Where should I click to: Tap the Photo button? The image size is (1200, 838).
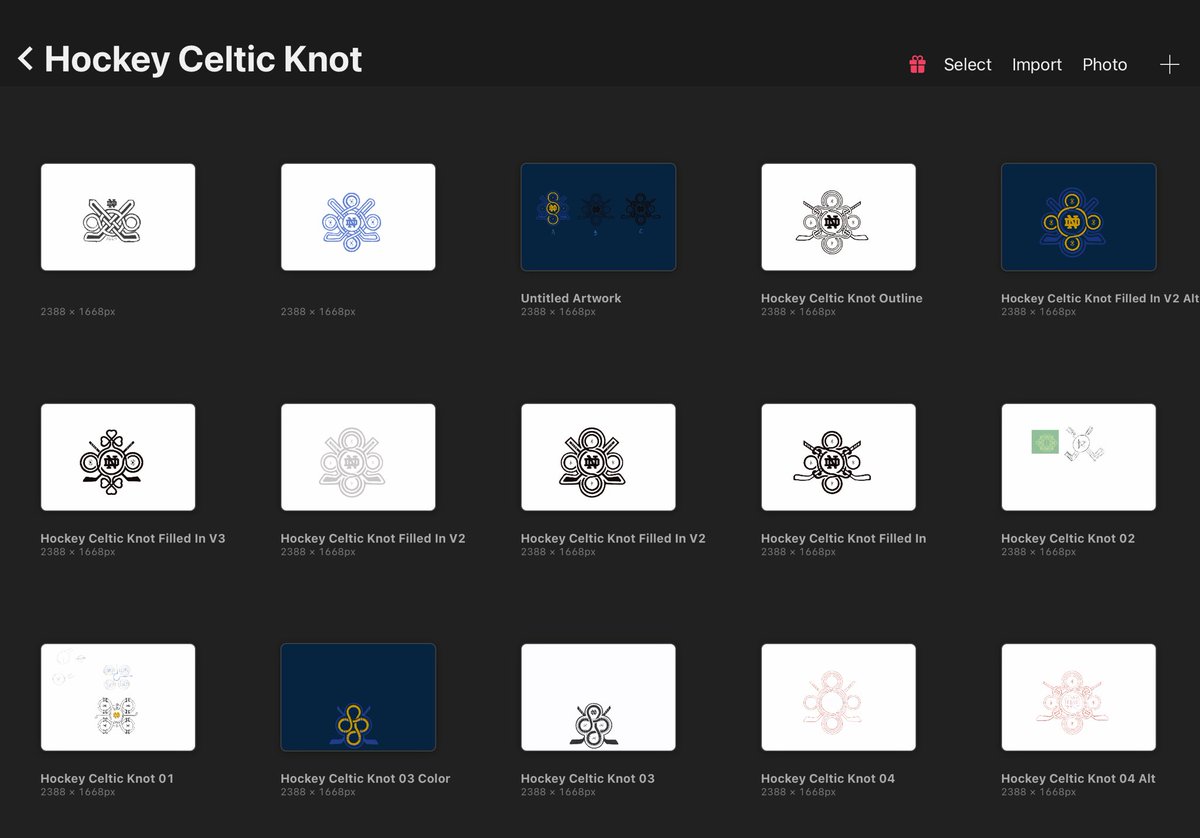tap(1104, 65)
